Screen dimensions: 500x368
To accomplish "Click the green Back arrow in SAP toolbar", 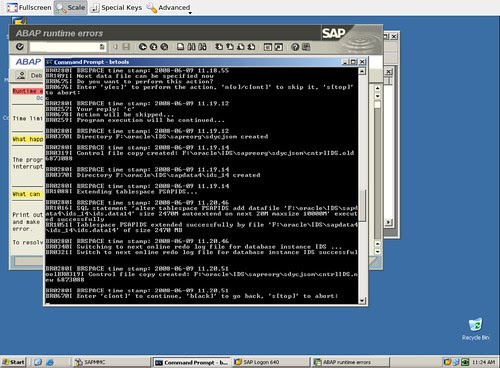I will click(x=142, y=47).
